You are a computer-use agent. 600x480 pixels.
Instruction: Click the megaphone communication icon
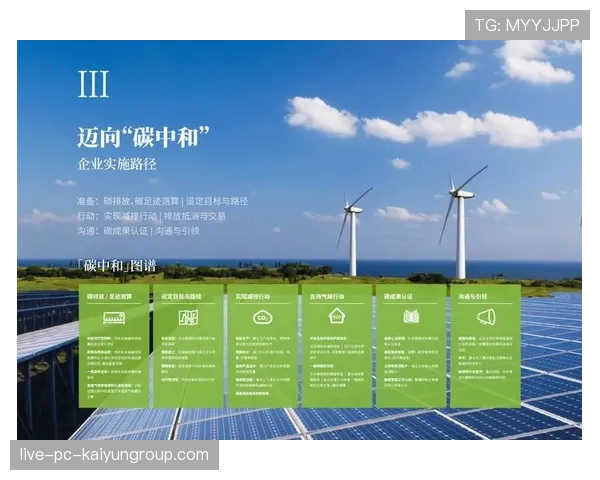pos(486,318)
